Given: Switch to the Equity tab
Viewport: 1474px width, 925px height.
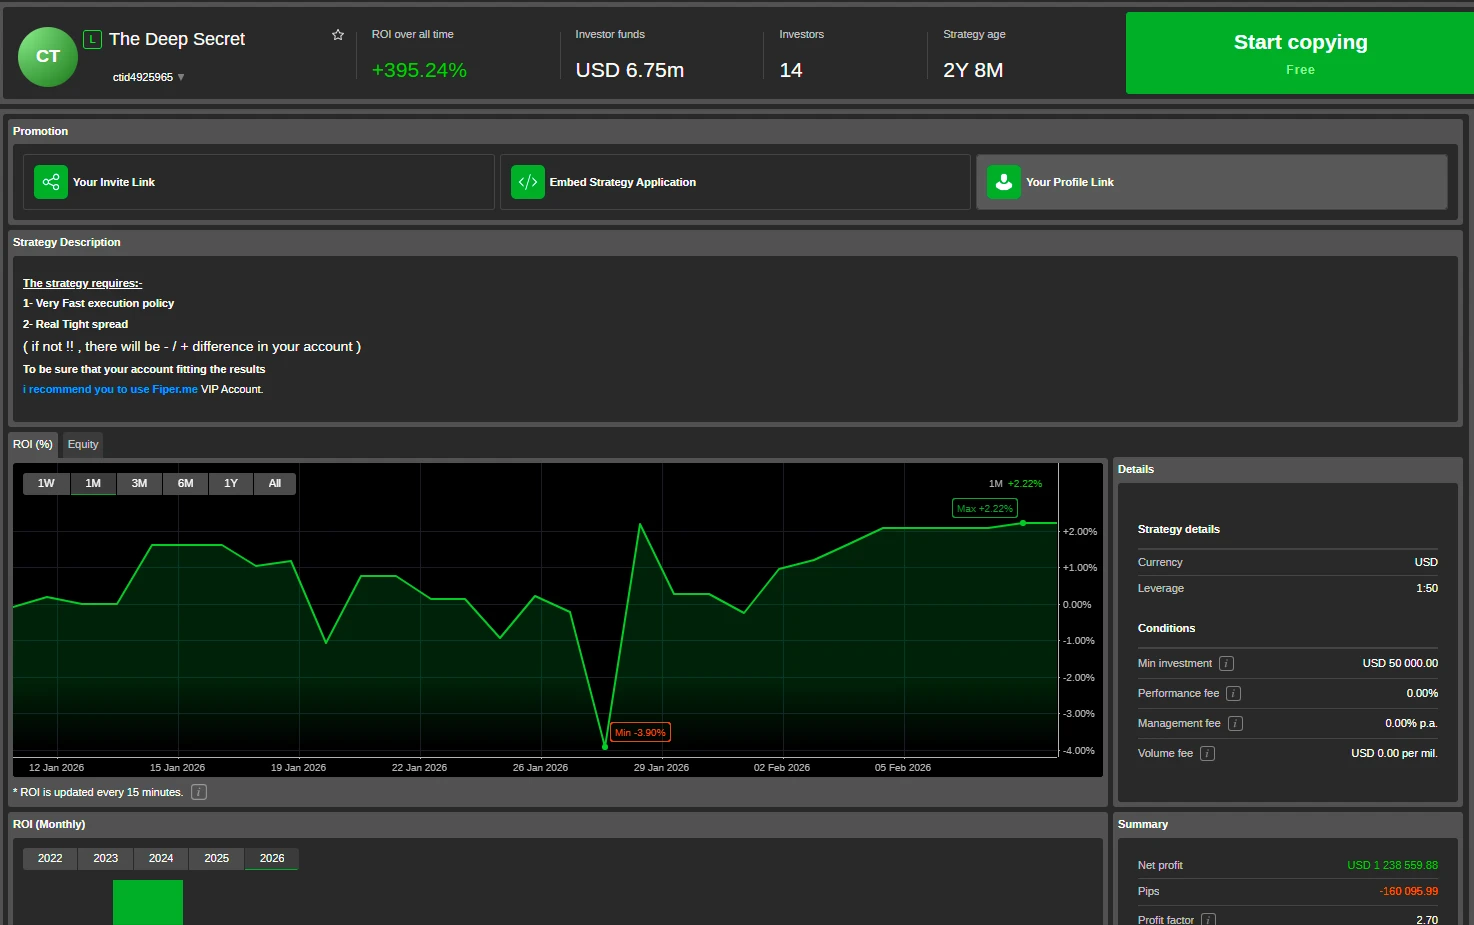Looking at the screenshot, I should click(82, 444).
